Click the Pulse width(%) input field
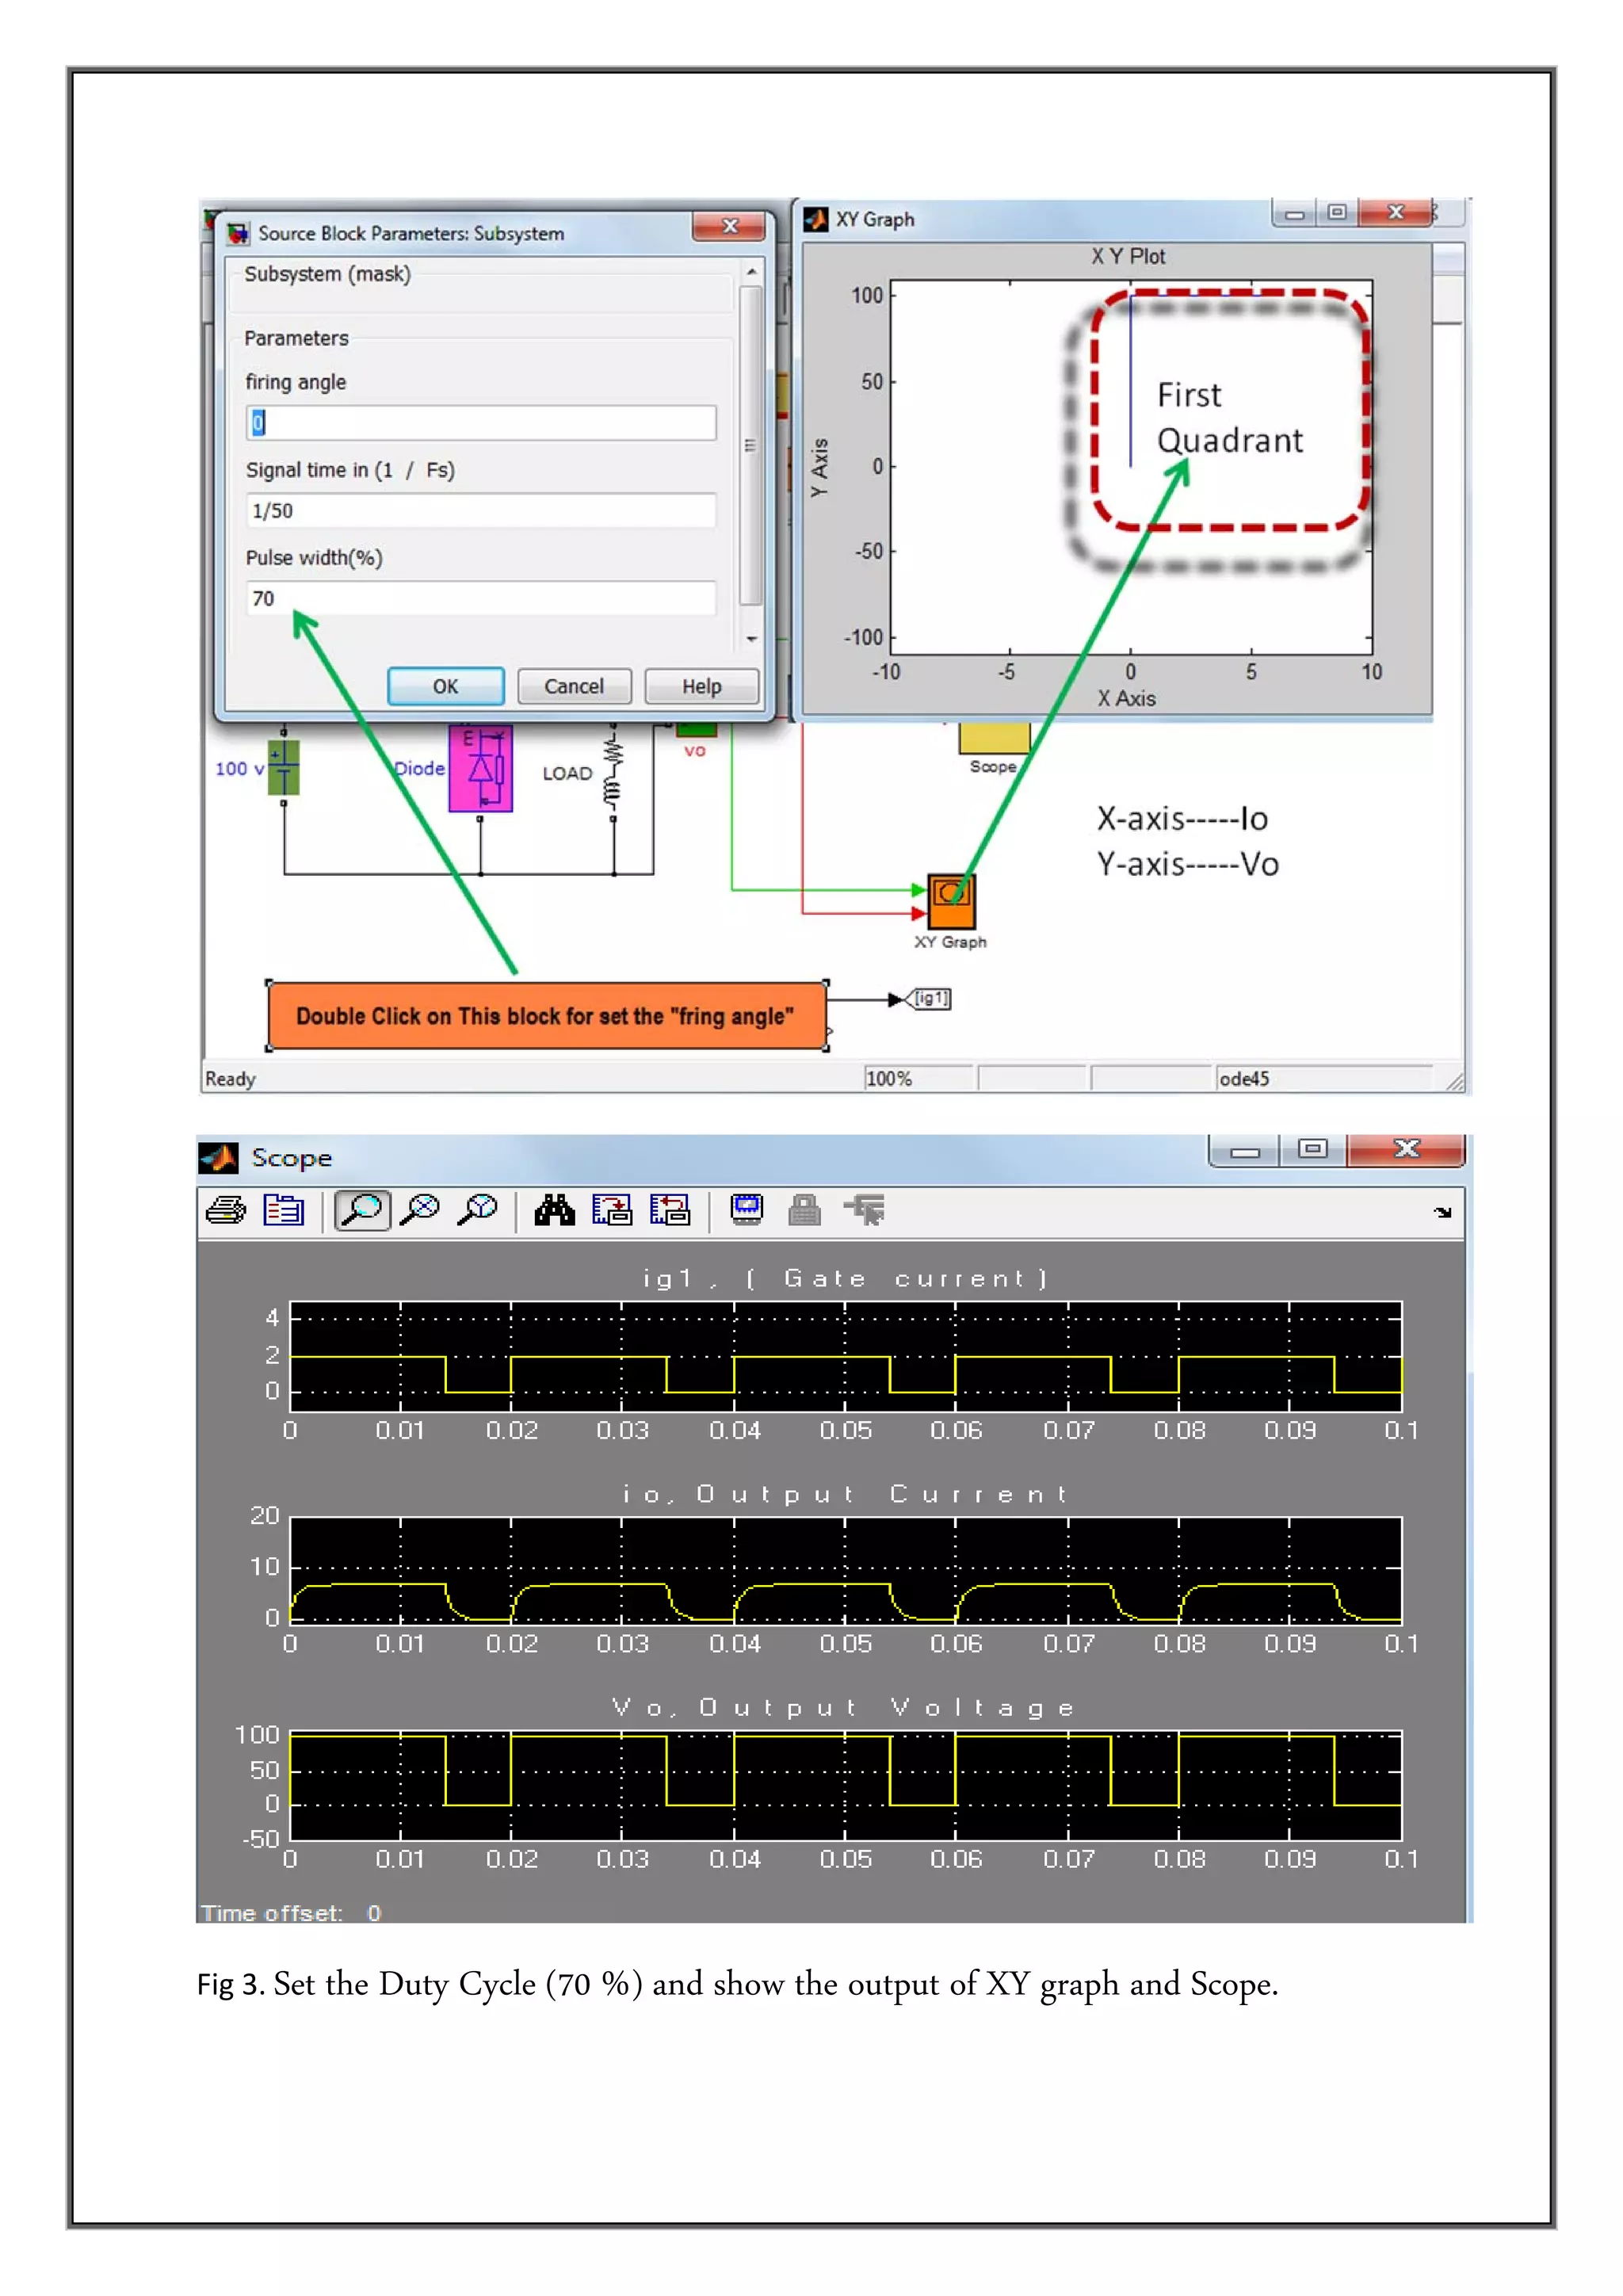Screen dimensions: 1623x2296 (481, 598)
